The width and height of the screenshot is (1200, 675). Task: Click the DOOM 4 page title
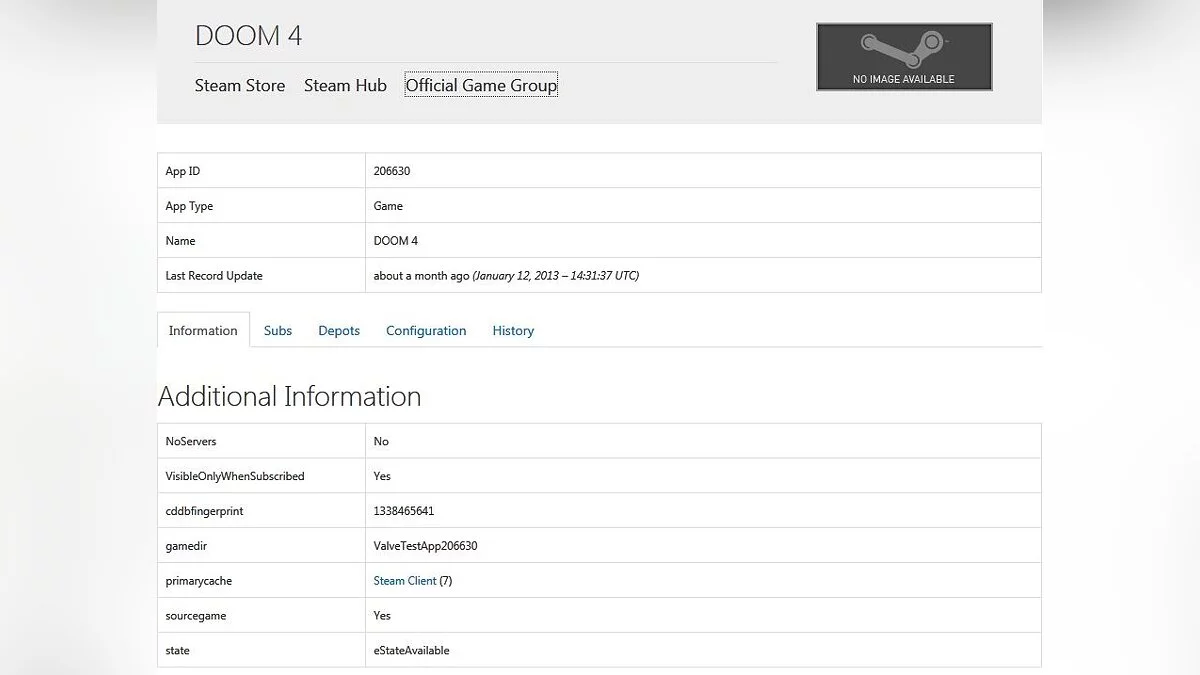tap(248, 36)
